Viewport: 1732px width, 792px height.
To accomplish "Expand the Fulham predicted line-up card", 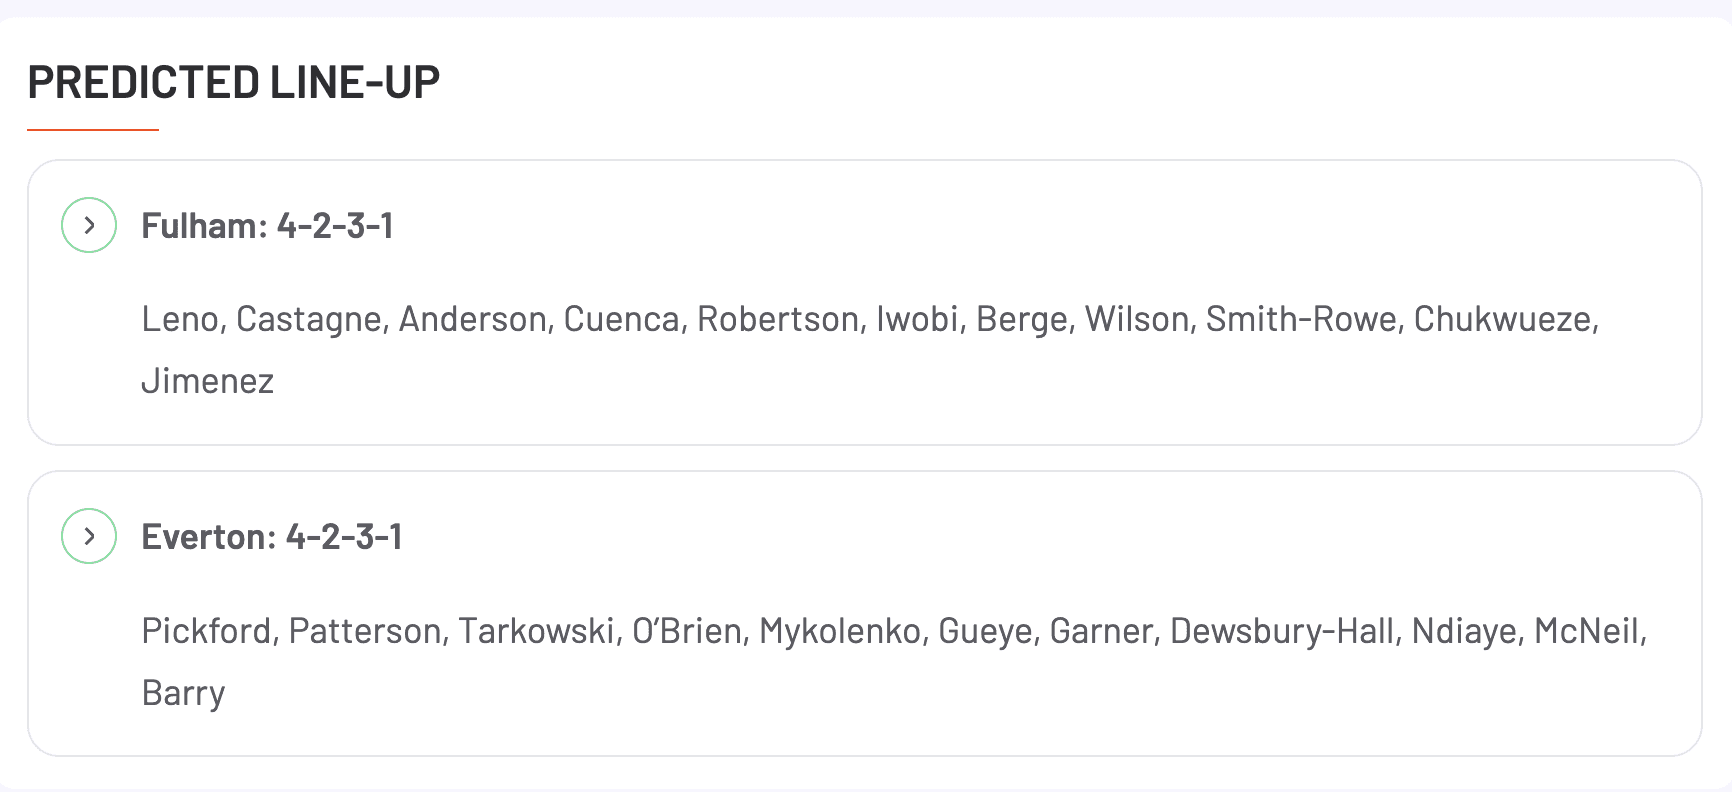I will (88, 225).
